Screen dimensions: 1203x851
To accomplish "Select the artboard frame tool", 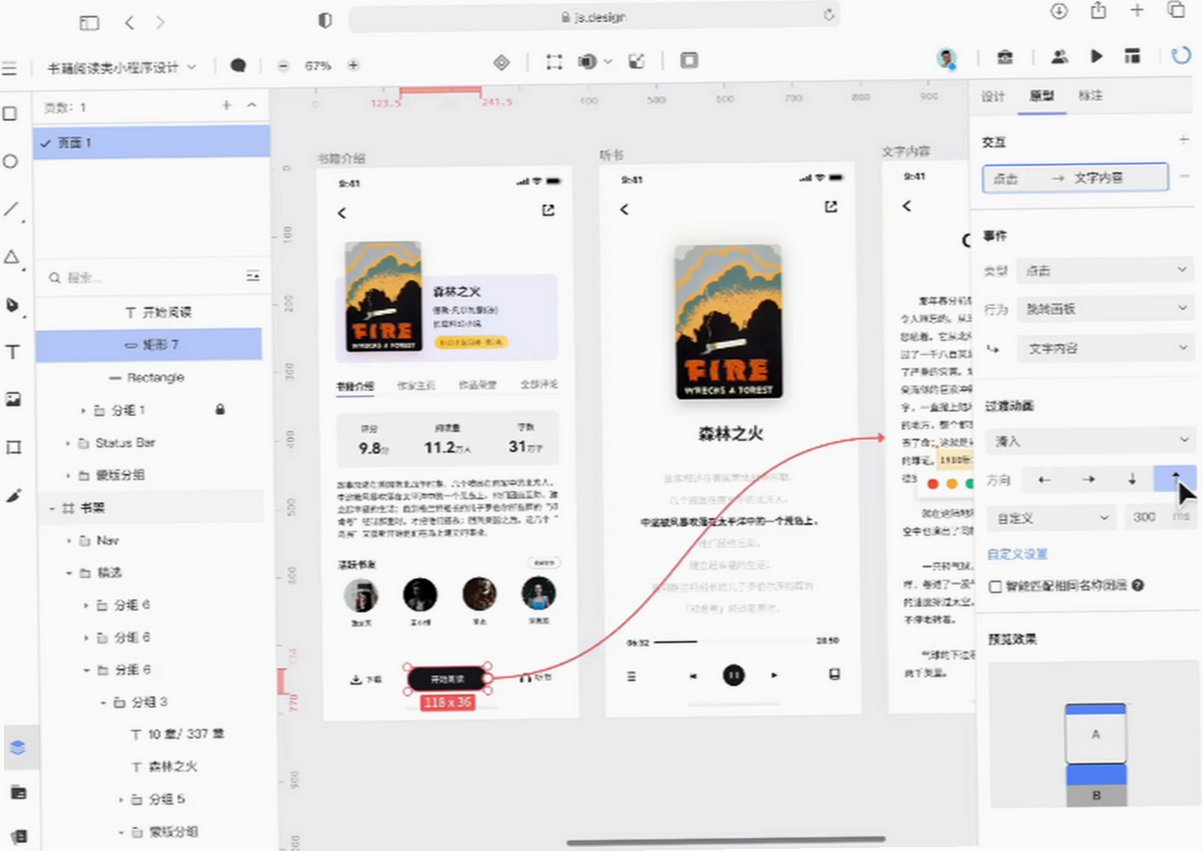I will tap(12, 446).
